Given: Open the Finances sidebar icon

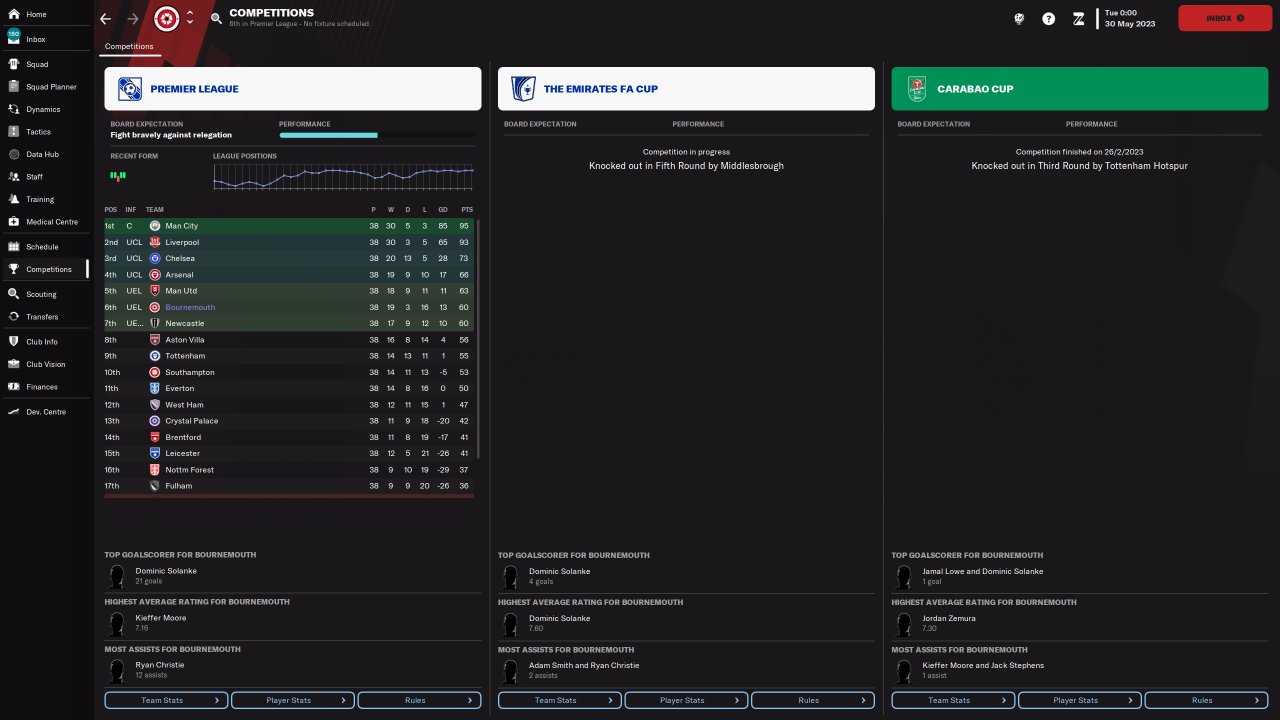Looking at the screenshot, I should pos(14,387).
